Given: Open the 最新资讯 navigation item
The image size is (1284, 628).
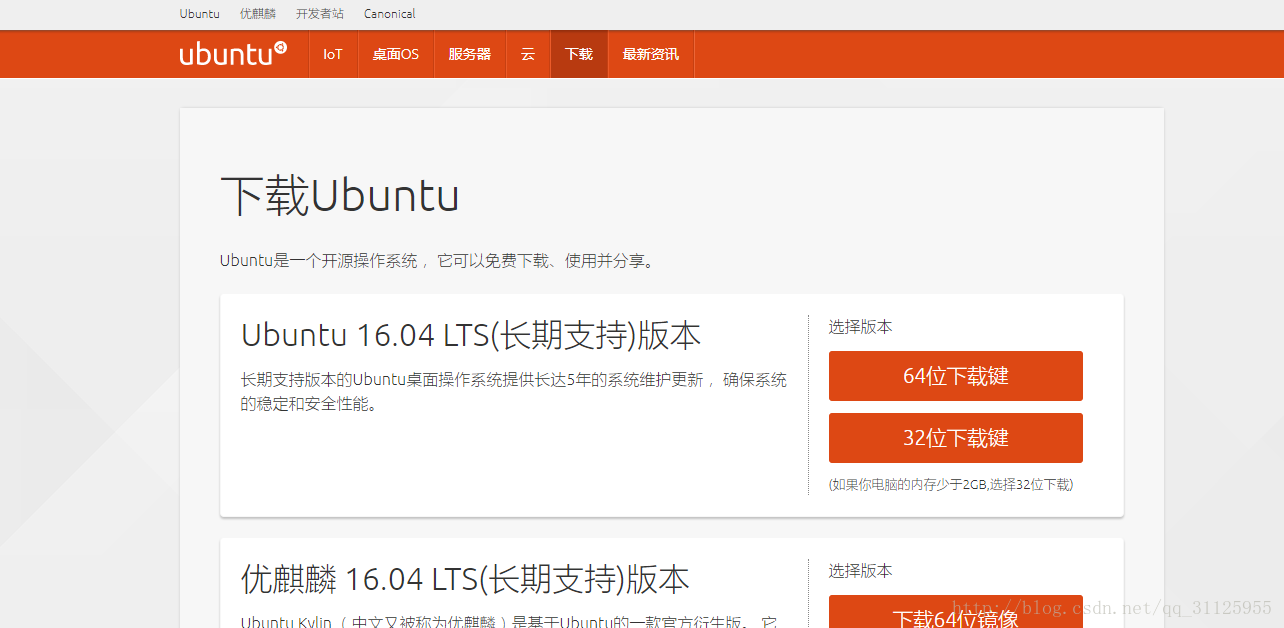Looking at the screenshot, I should click(x=651, y=54).
